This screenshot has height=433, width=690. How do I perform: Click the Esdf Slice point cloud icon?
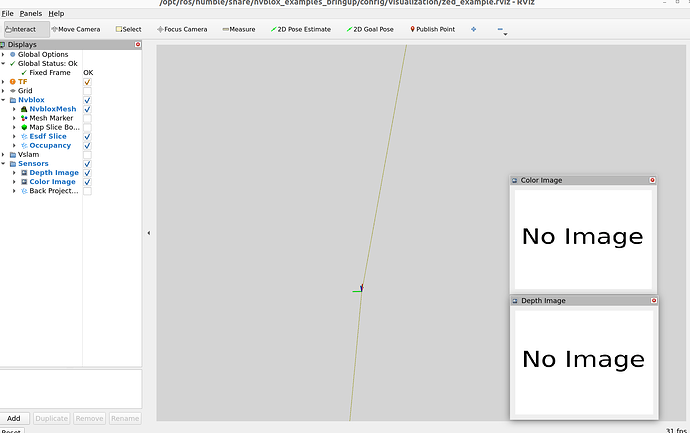pos(24,136)
